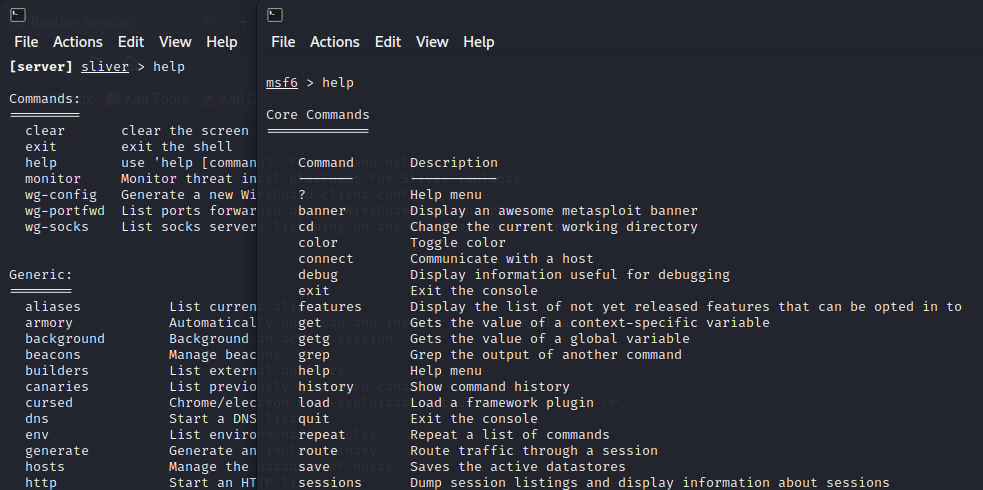Click the 'canaries' command in sliver
The width and height of the screenshot is (983, 490).
57,387
